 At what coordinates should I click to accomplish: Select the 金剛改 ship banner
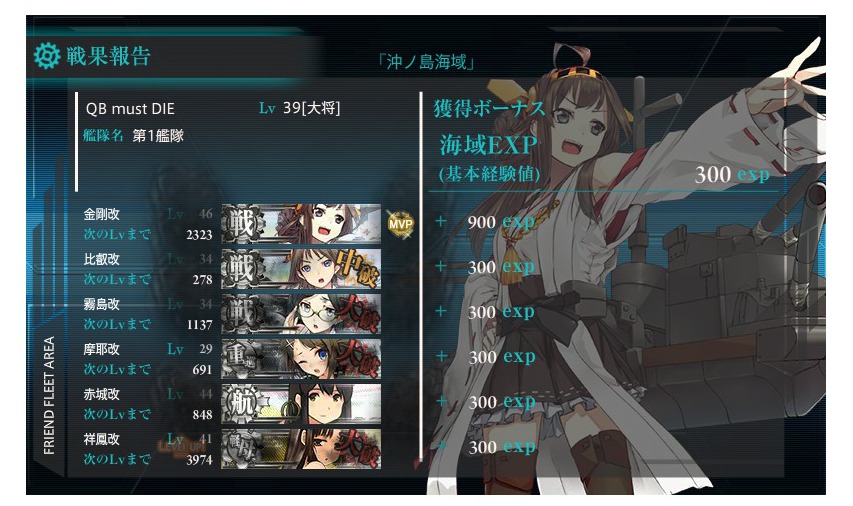click(x=301, y=224)
